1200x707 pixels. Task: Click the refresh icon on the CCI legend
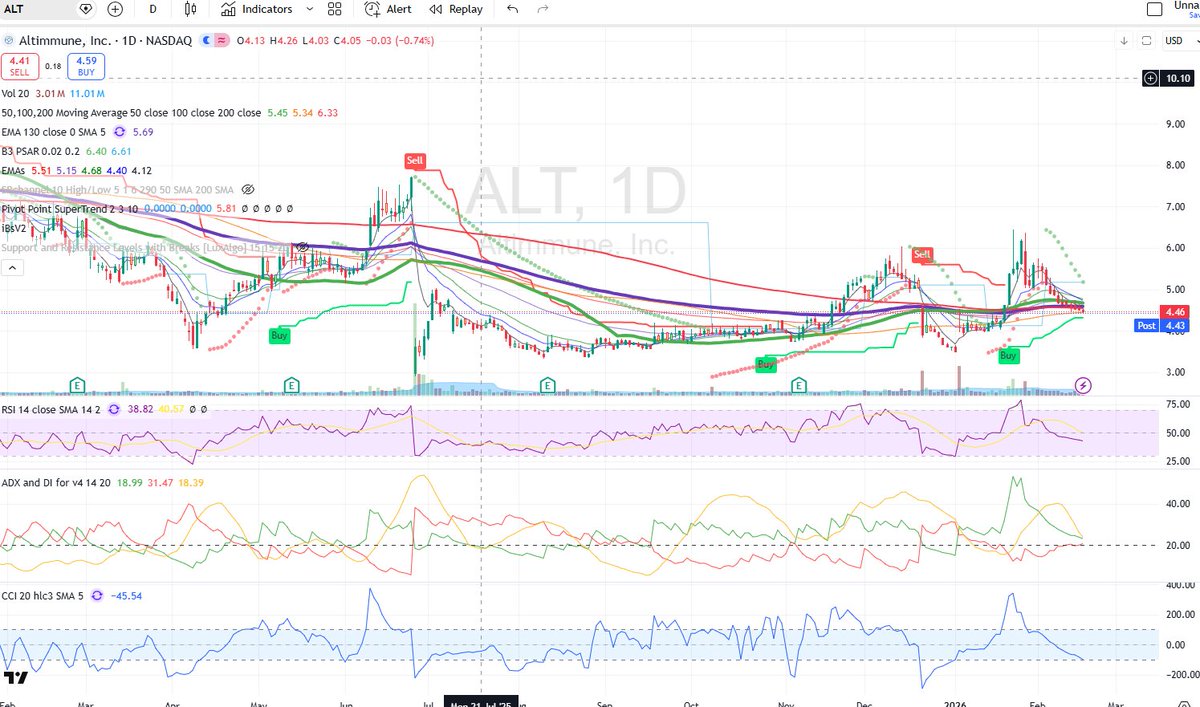pos(97,594)
